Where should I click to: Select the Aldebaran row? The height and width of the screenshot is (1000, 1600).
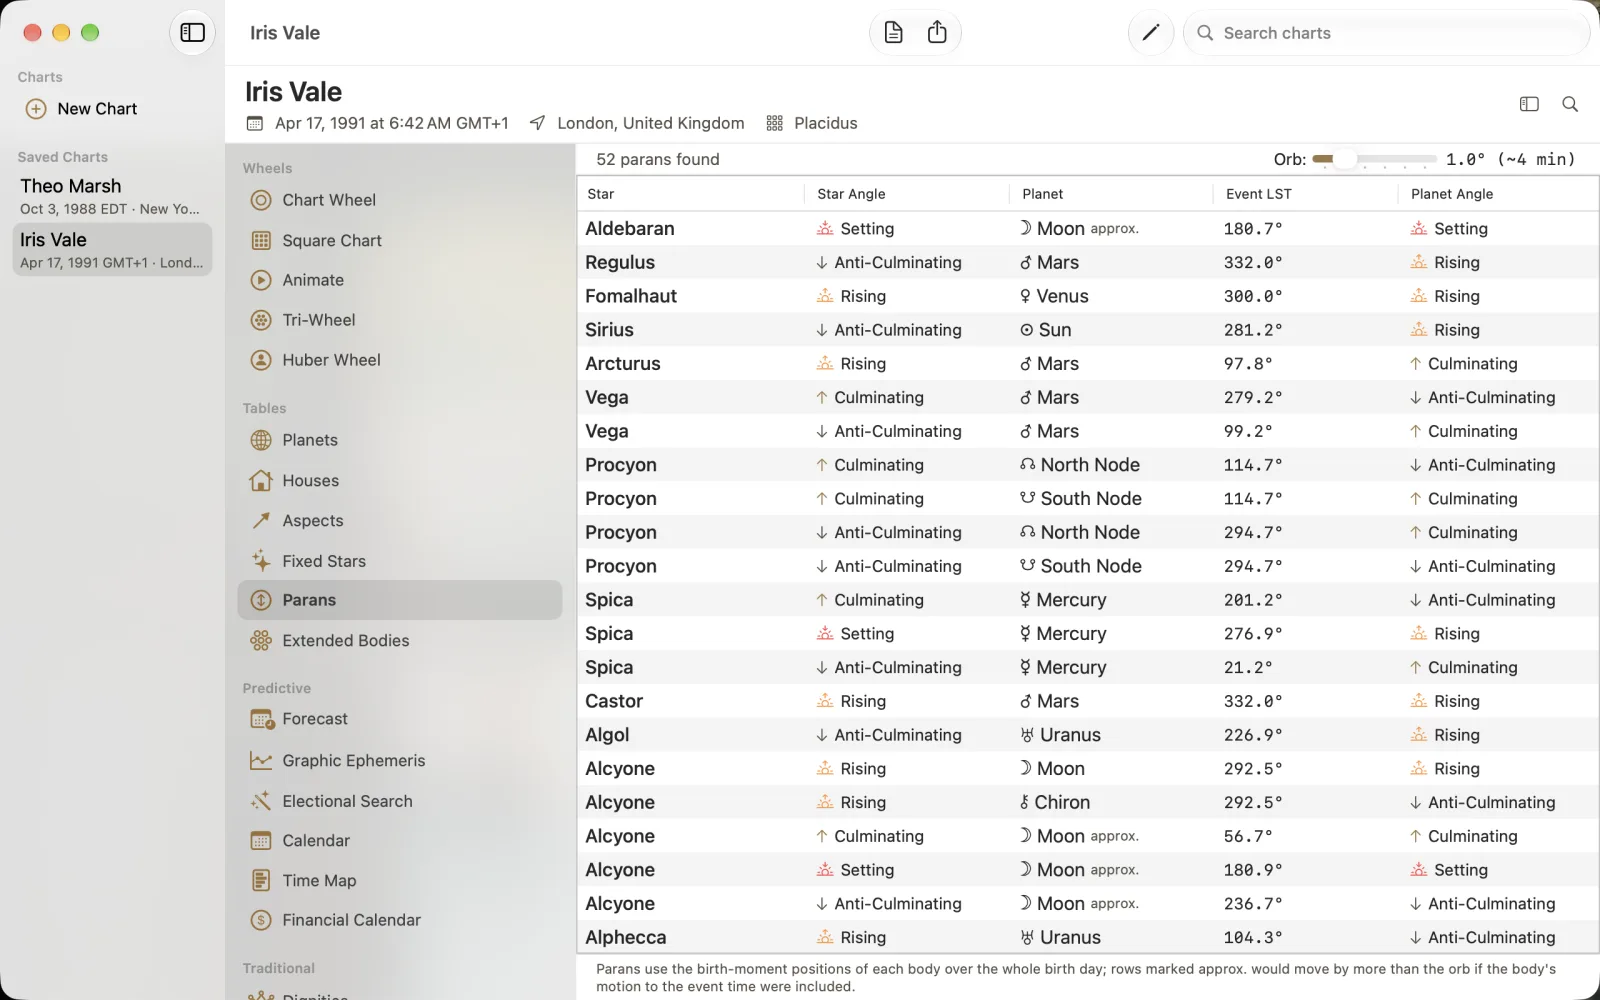[x=1088, y=229]
